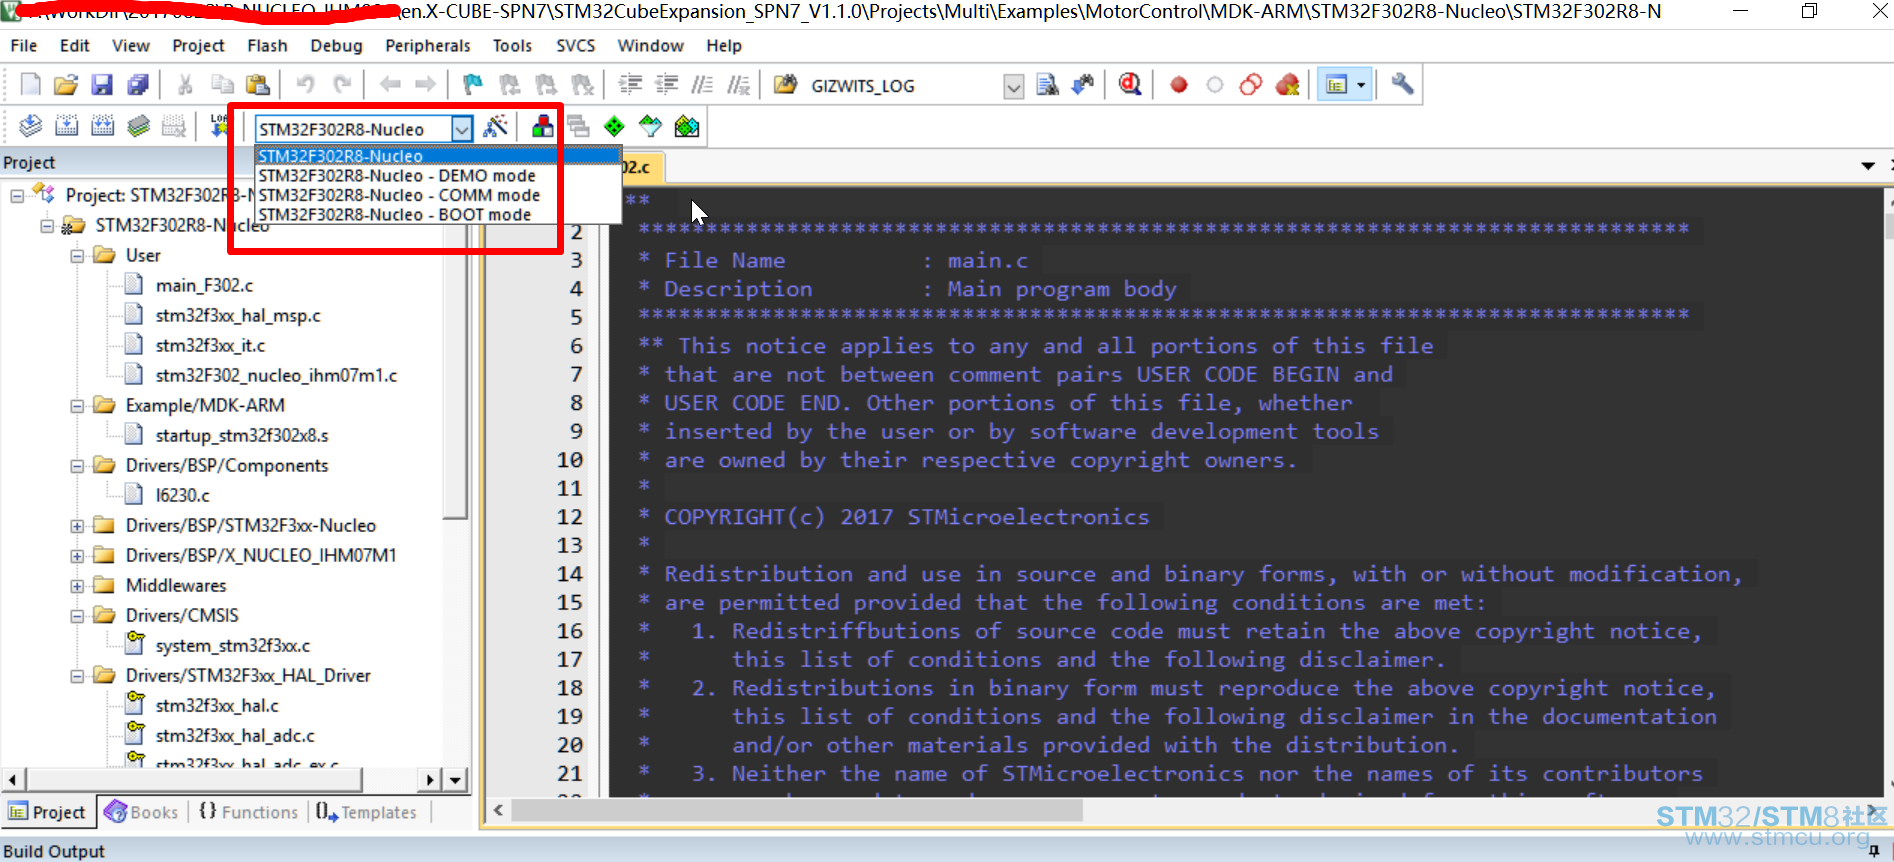Select system_stm32f3xx.c file
Viewport: 1894px width, 862px height.
click(233, 646)
